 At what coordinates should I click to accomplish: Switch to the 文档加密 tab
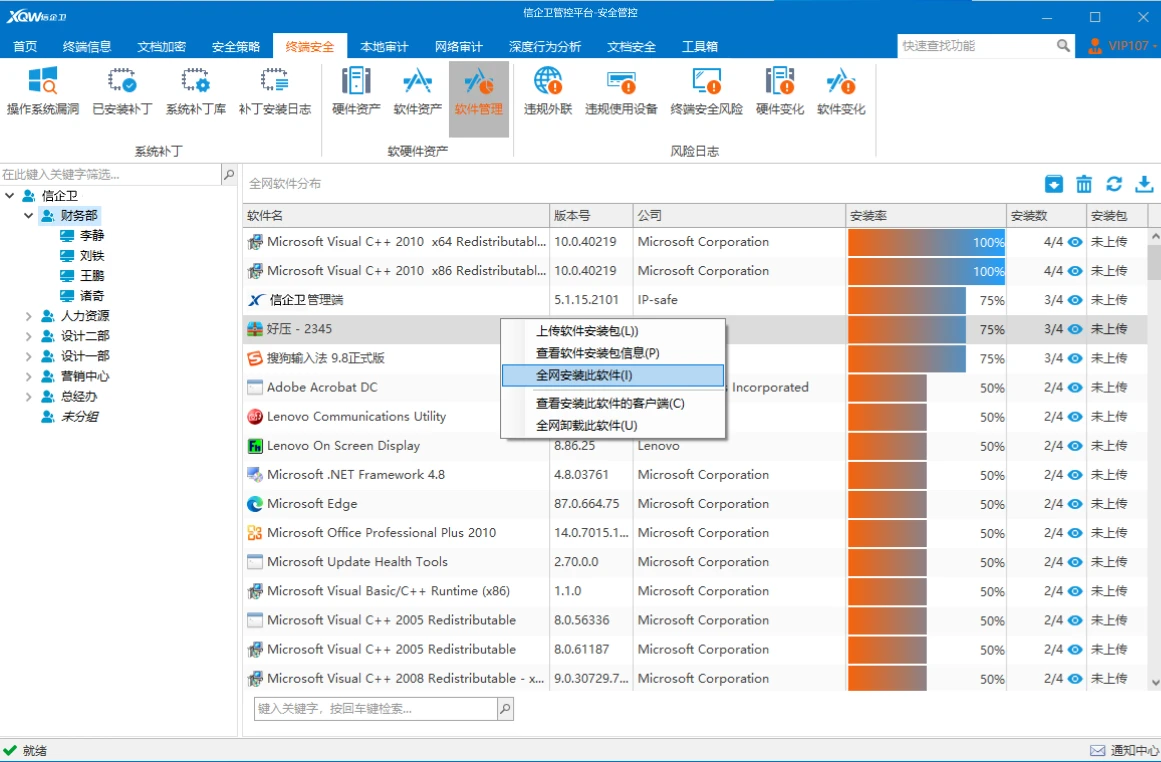coord(161,47)
